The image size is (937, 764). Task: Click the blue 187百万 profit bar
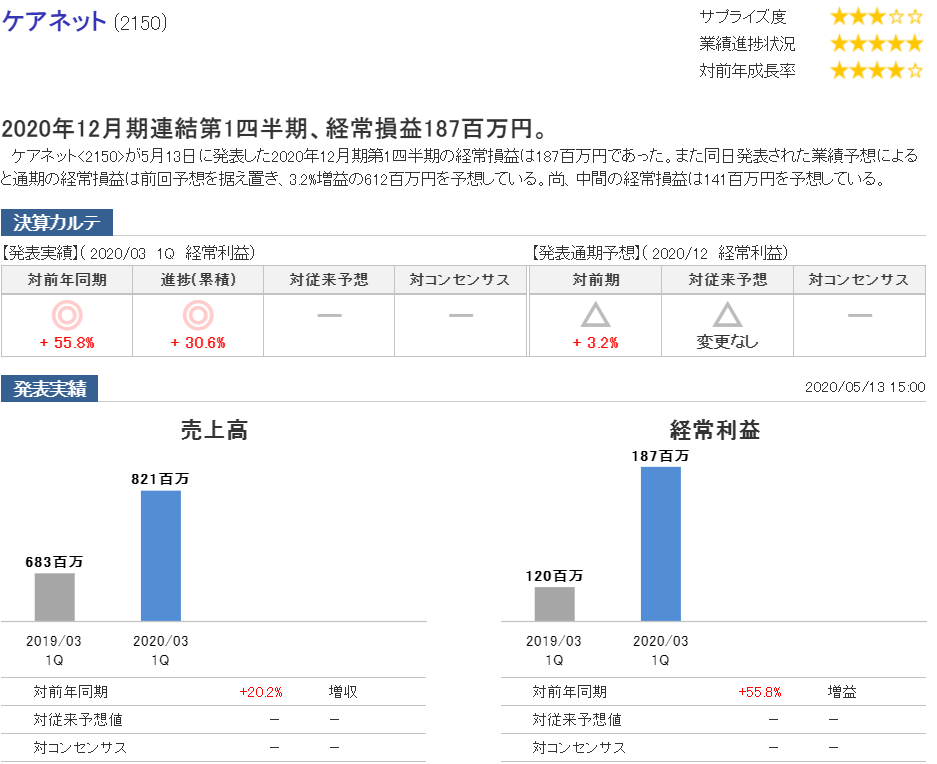click(x=661, y=544)
